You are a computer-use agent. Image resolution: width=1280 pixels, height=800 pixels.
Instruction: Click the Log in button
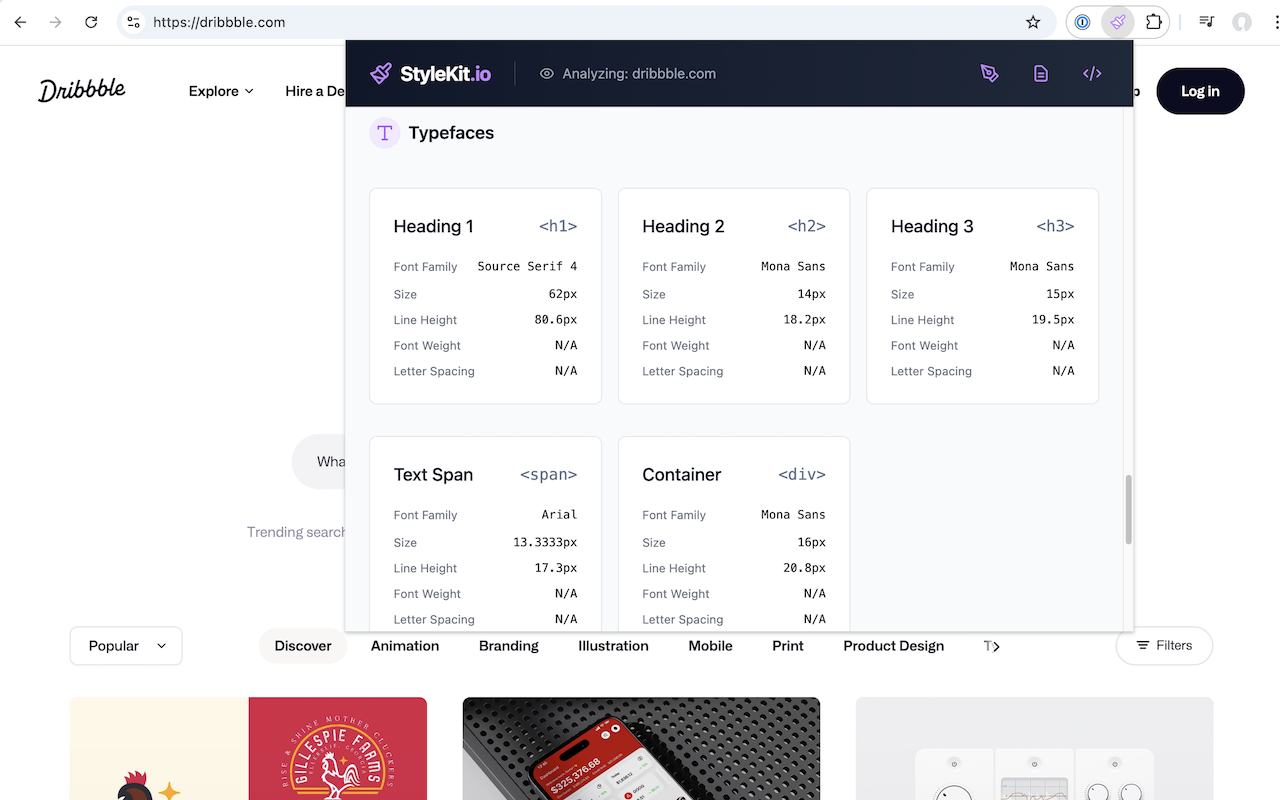coord(1200,91)
